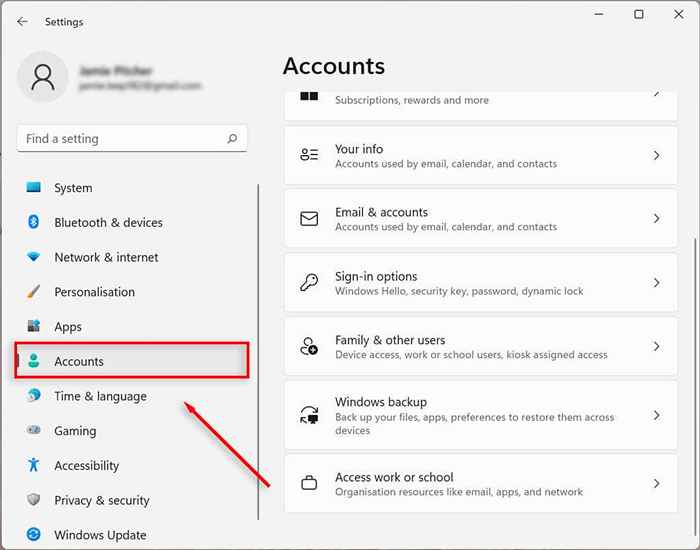
Task: Open the Apps category
Action: (x=132, y=326)
